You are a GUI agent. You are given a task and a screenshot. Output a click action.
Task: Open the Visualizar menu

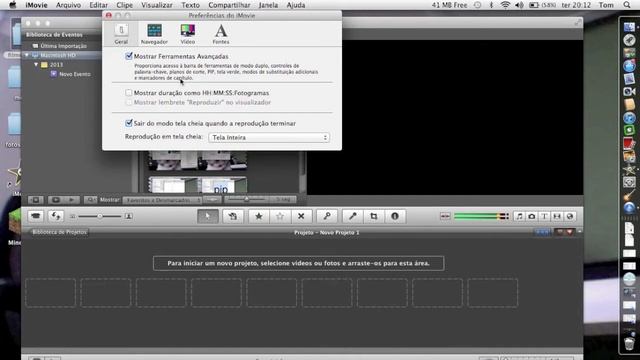[x=157, y=5]
